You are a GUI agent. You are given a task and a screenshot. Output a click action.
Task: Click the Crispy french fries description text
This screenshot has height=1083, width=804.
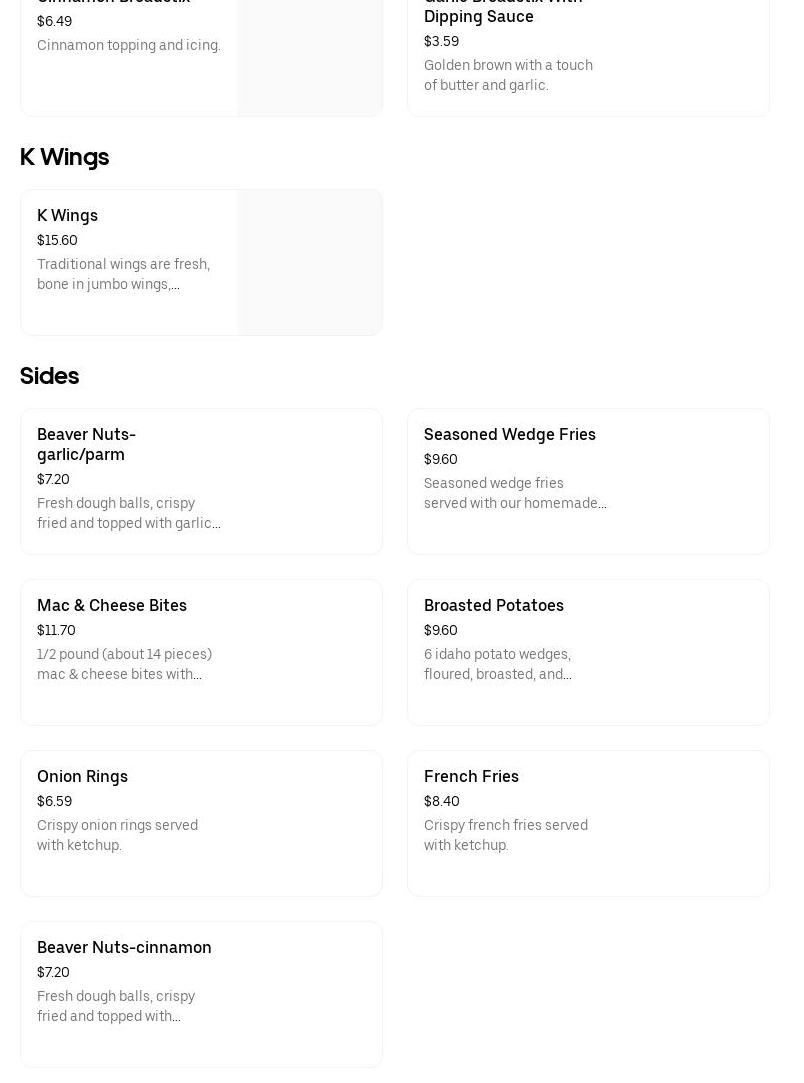(505, 835)
